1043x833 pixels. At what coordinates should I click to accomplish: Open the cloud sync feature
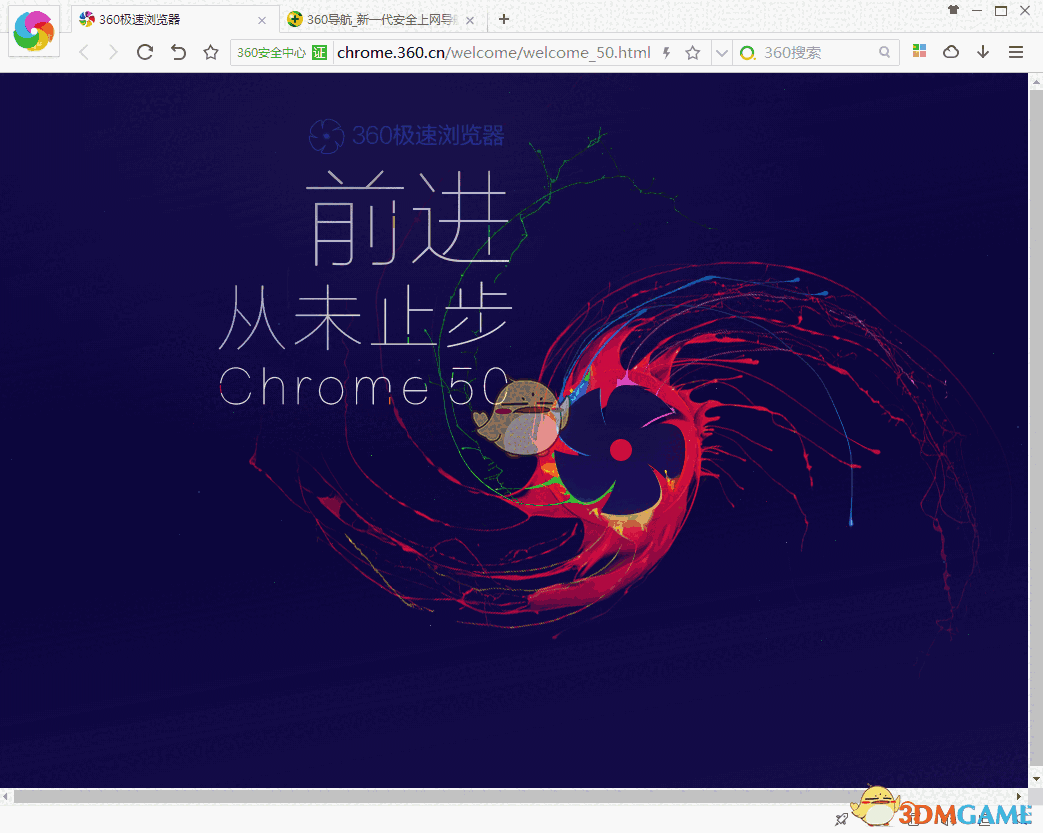[951, 52]
